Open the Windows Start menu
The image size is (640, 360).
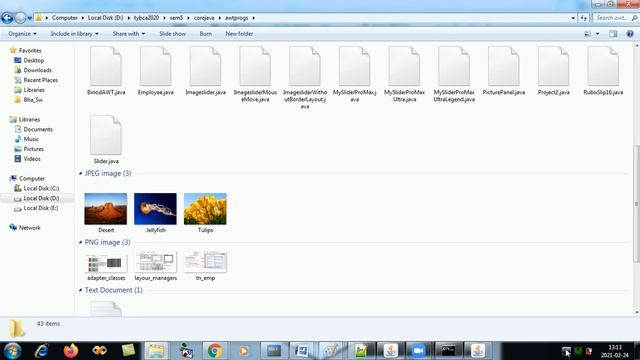[12, 351]
